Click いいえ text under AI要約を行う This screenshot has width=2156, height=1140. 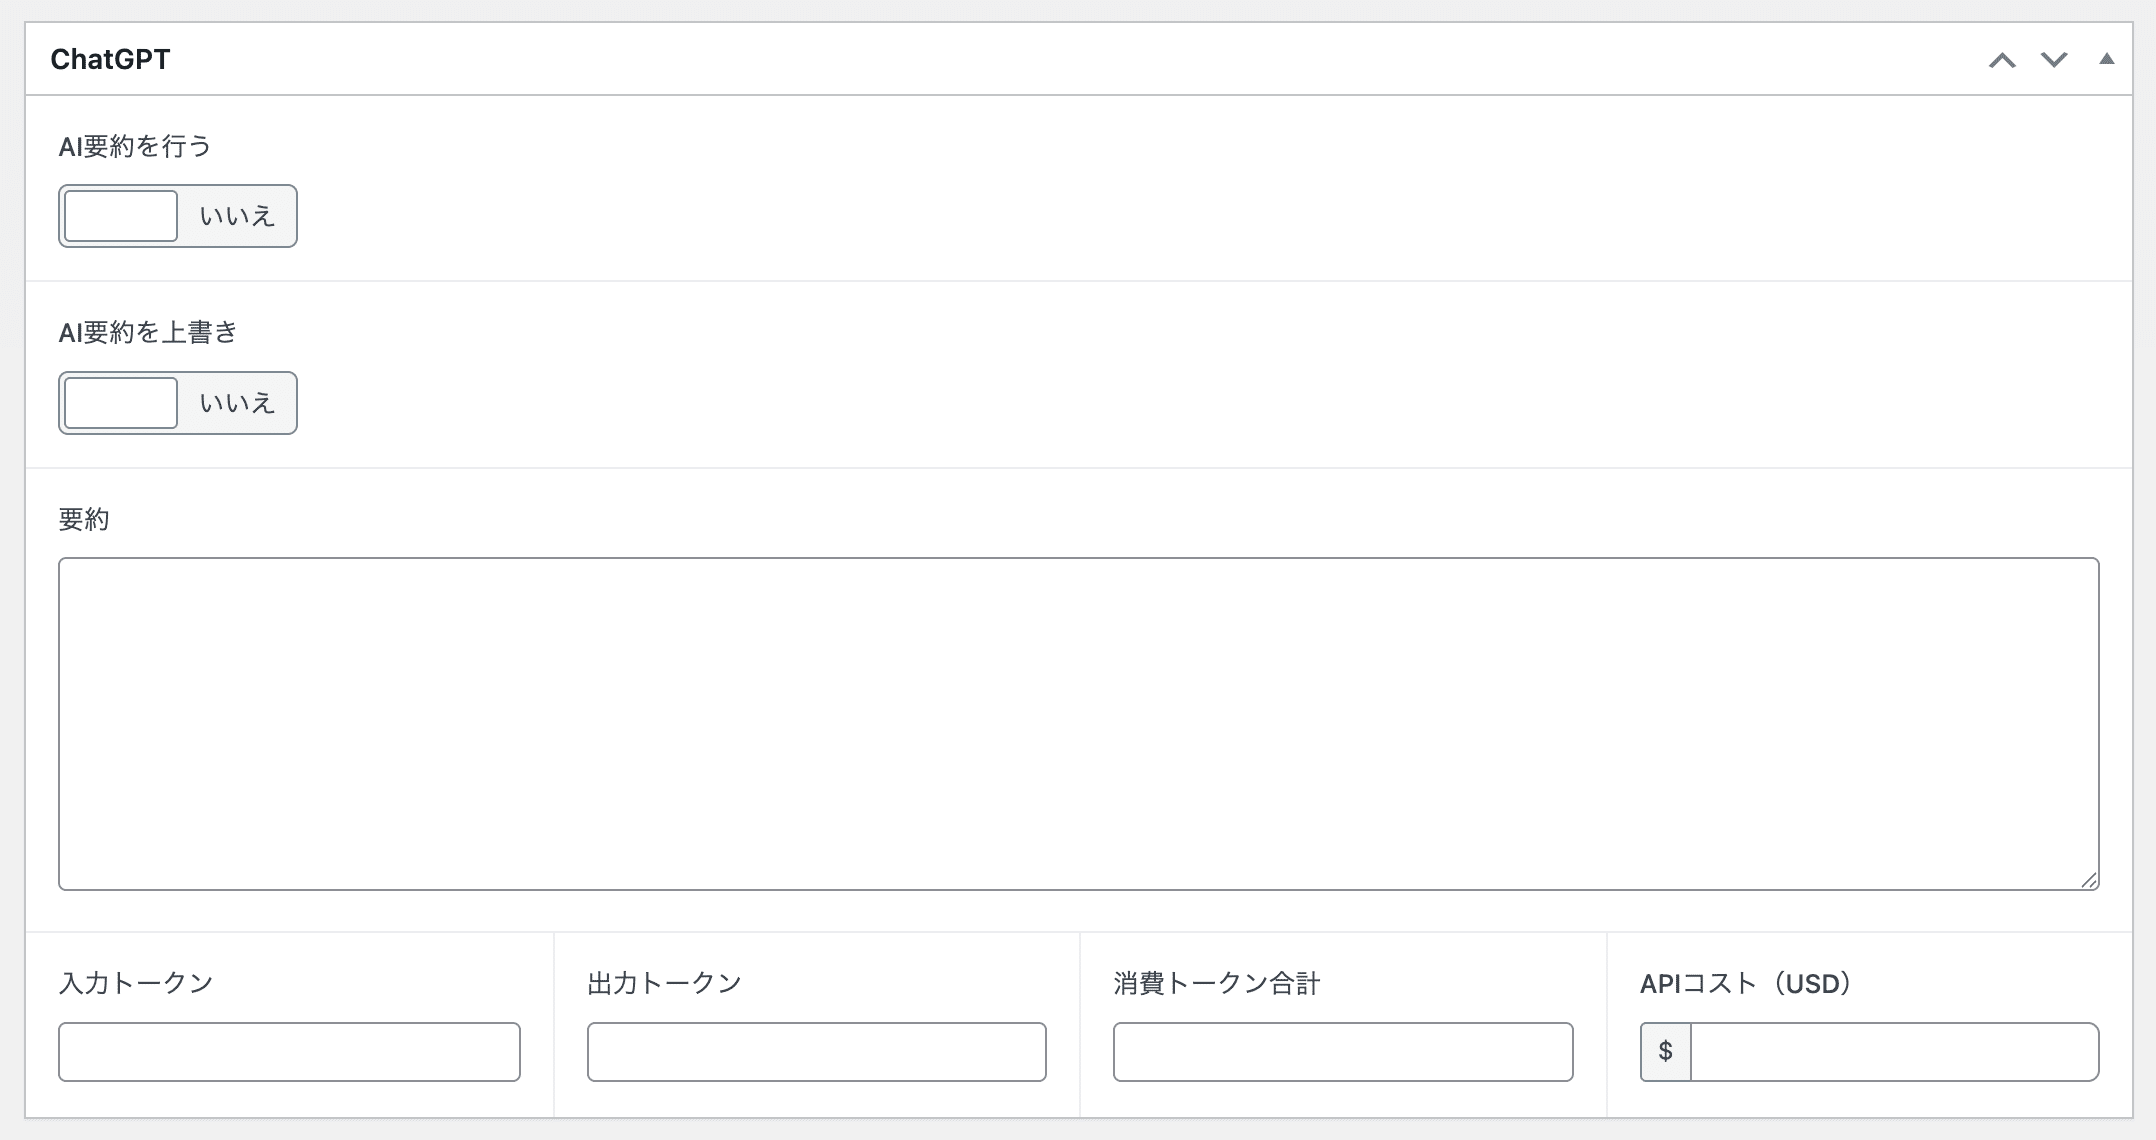coord(237,216)
